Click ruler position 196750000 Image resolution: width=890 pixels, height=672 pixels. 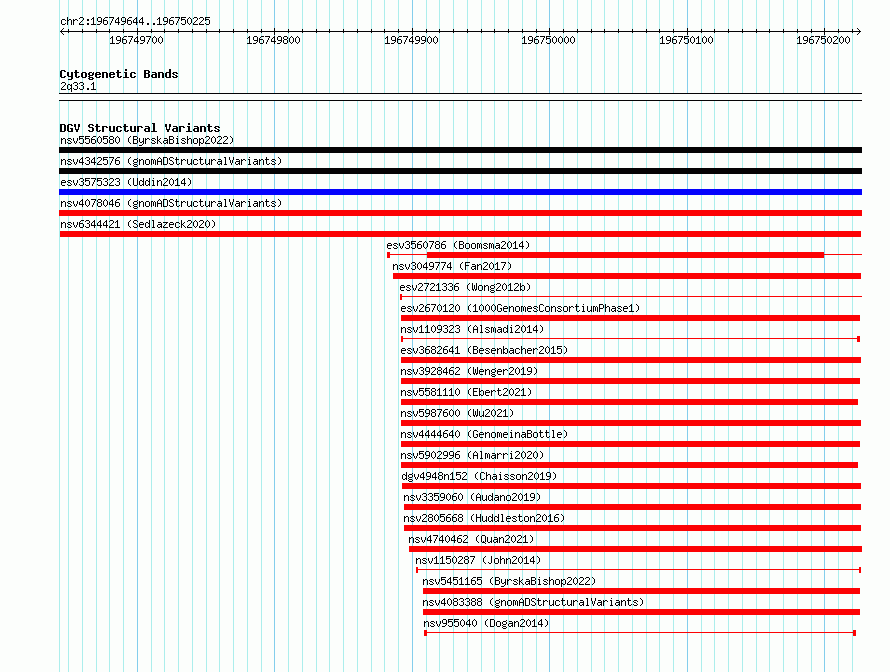pos(549,40)
